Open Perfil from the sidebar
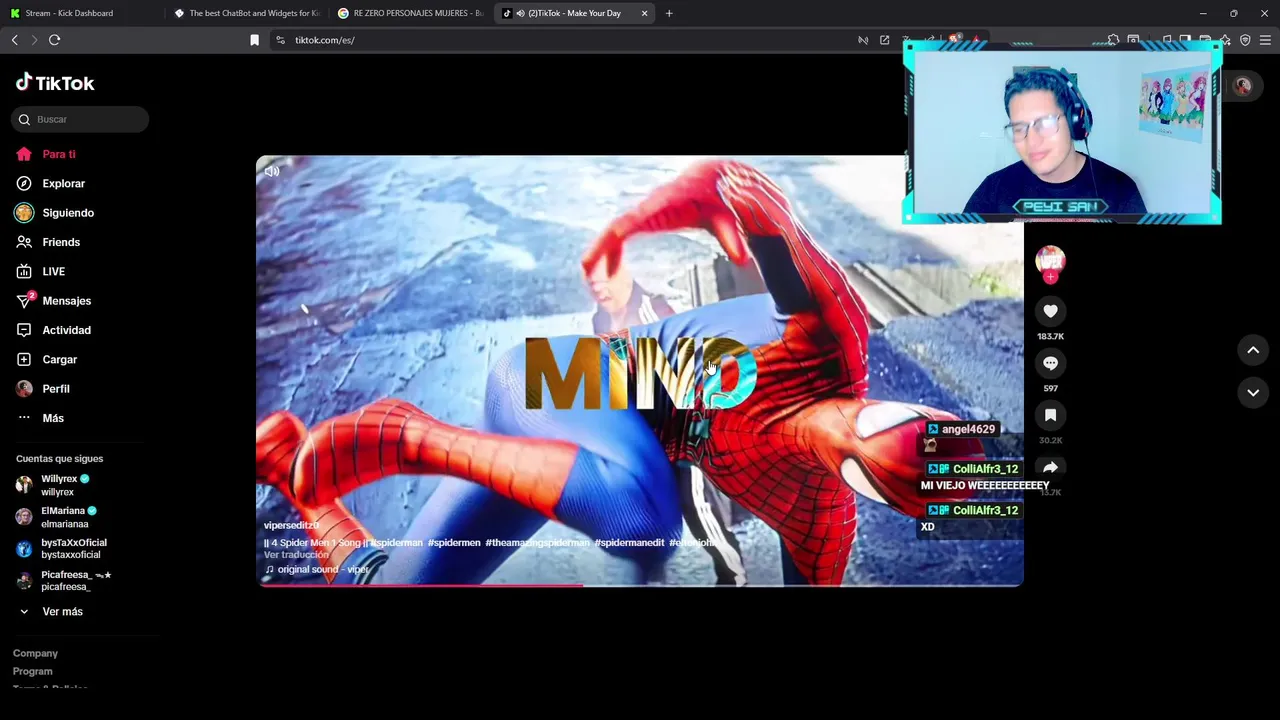 pyautogui.click(x=42, y=389)
